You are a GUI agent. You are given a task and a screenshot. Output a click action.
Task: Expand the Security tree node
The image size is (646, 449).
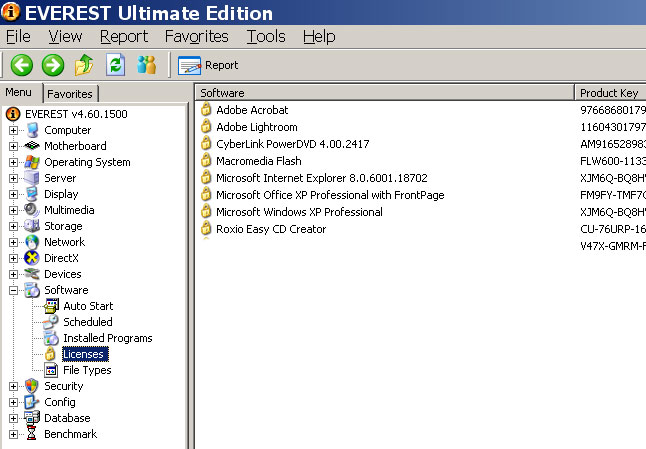pyautogui.click(x=13, y=386)
